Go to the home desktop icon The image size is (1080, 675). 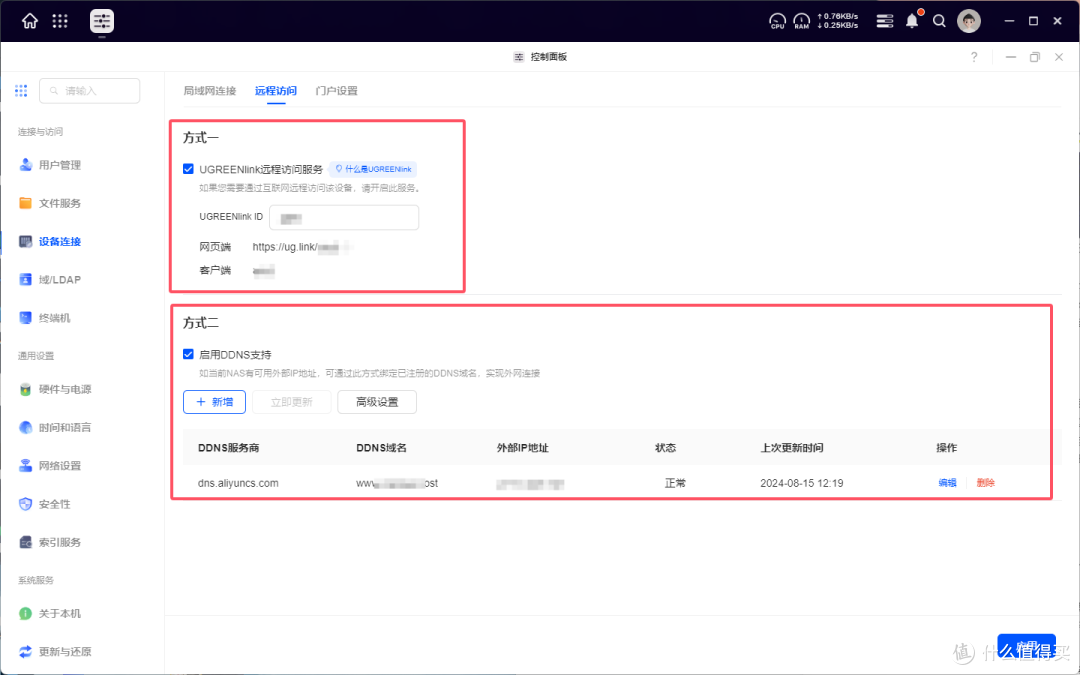30,21
